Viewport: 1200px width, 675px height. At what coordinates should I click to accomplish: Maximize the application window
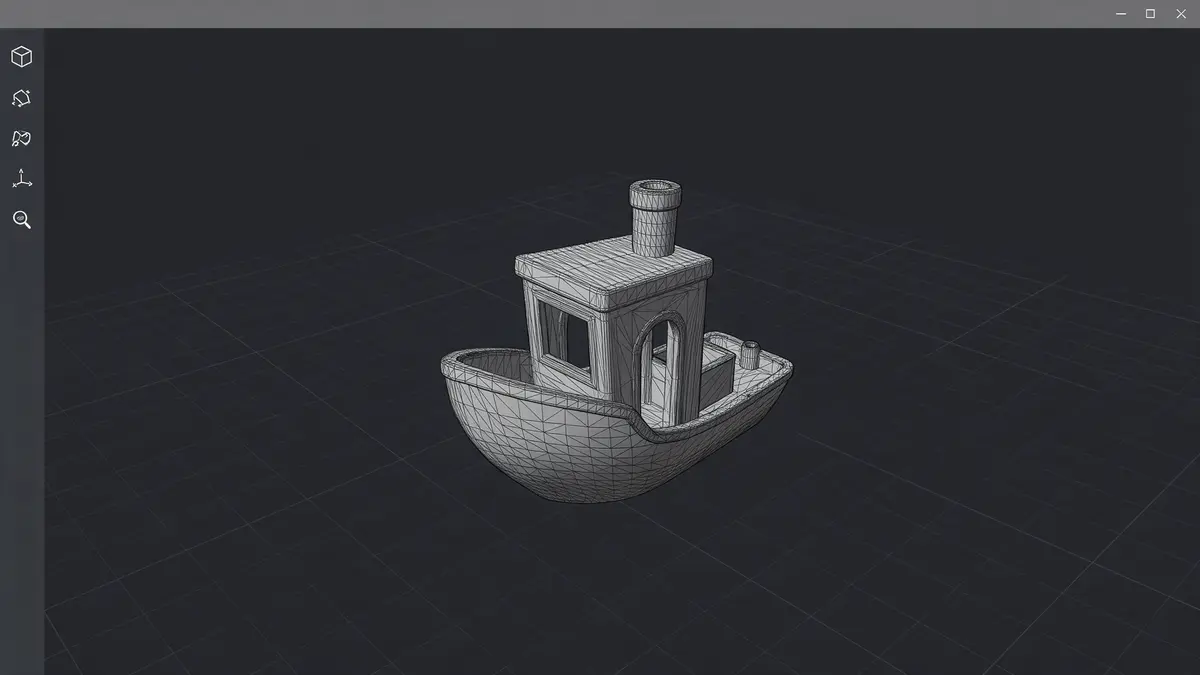click(1150, 13)
